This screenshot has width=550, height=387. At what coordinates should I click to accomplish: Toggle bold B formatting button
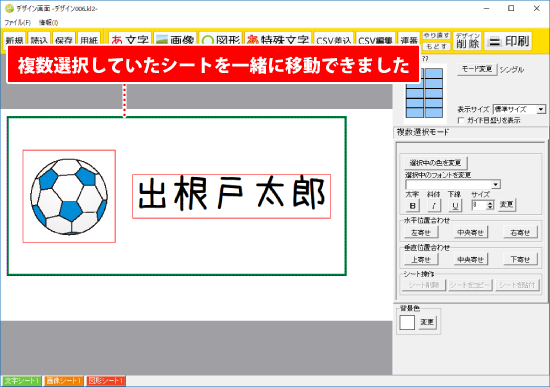pyautogui.click(x=413, y=206)
